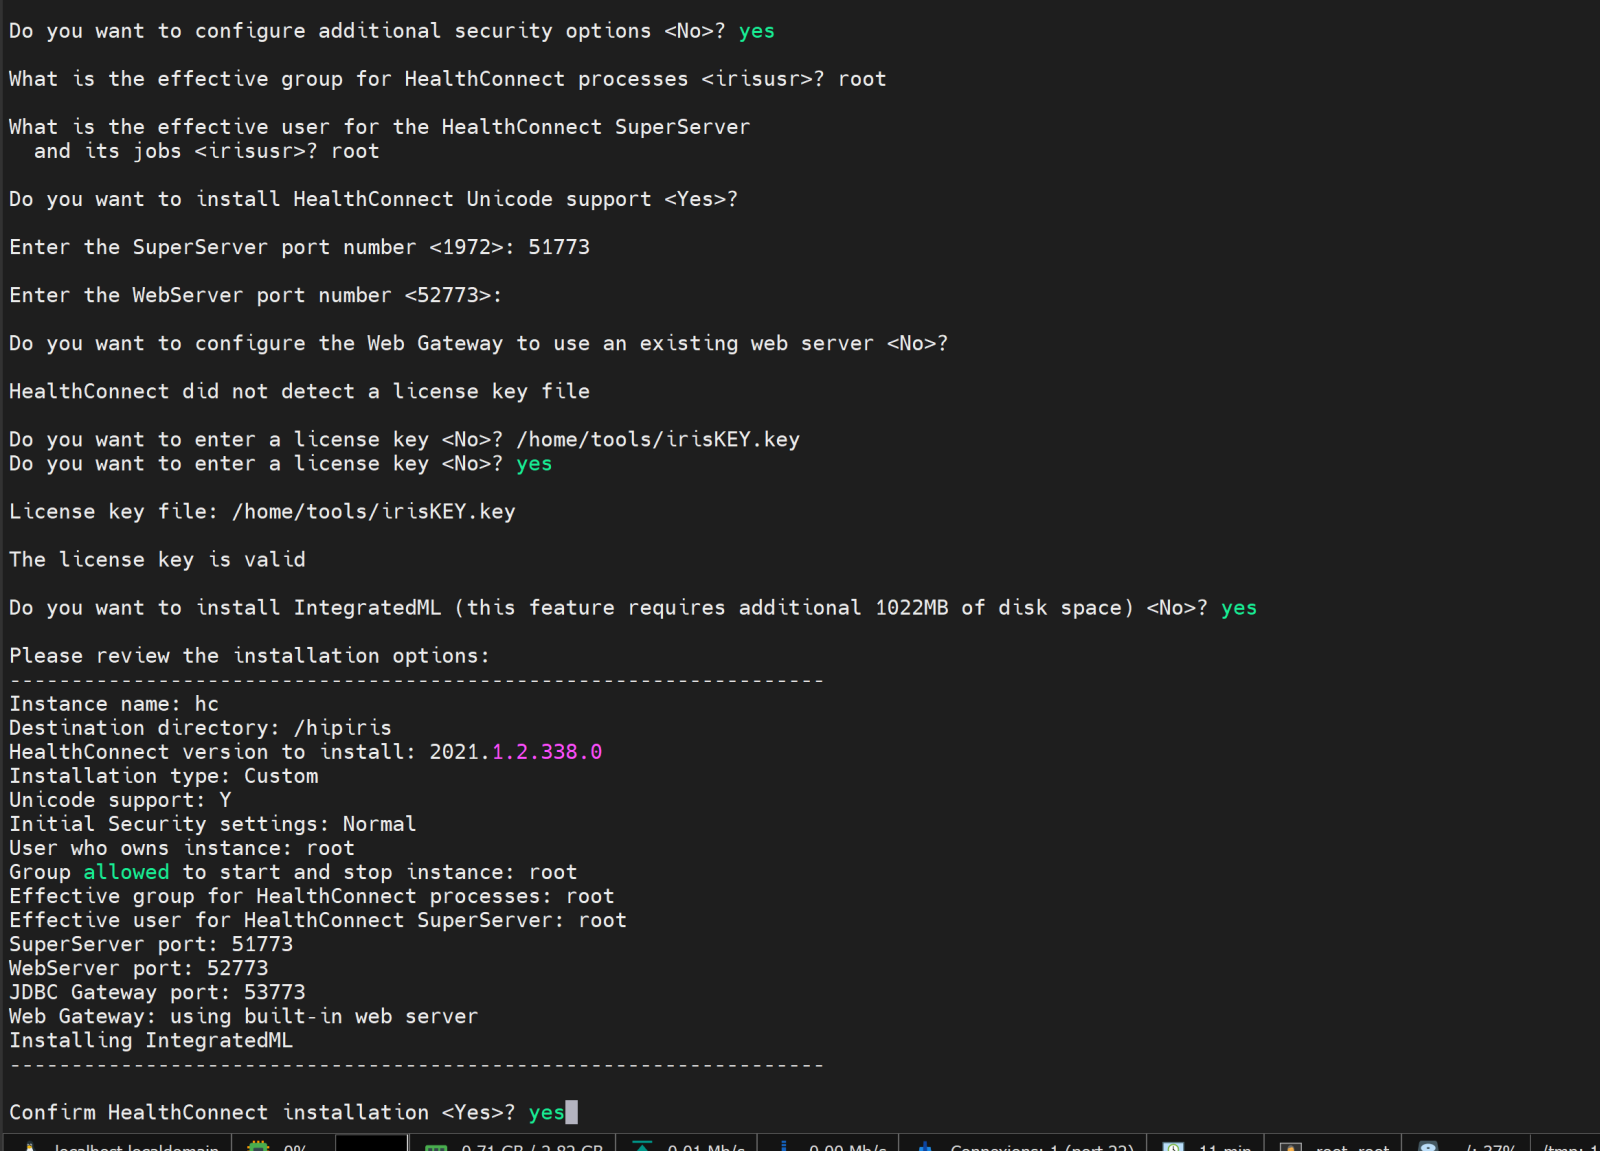The height and width of the screenshot is (1151, 1600).
Task: Click the logged-in user icon in status bar
Action: pos(1291,1146)
